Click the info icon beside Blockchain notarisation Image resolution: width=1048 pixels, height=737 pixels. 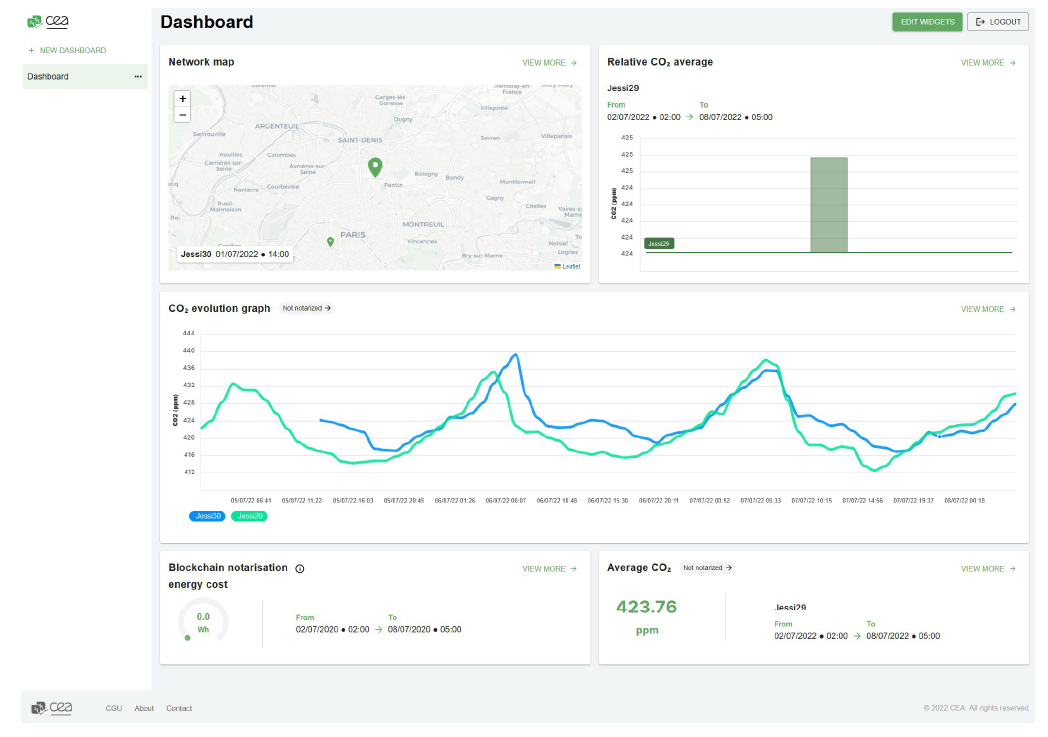(299, 569)
